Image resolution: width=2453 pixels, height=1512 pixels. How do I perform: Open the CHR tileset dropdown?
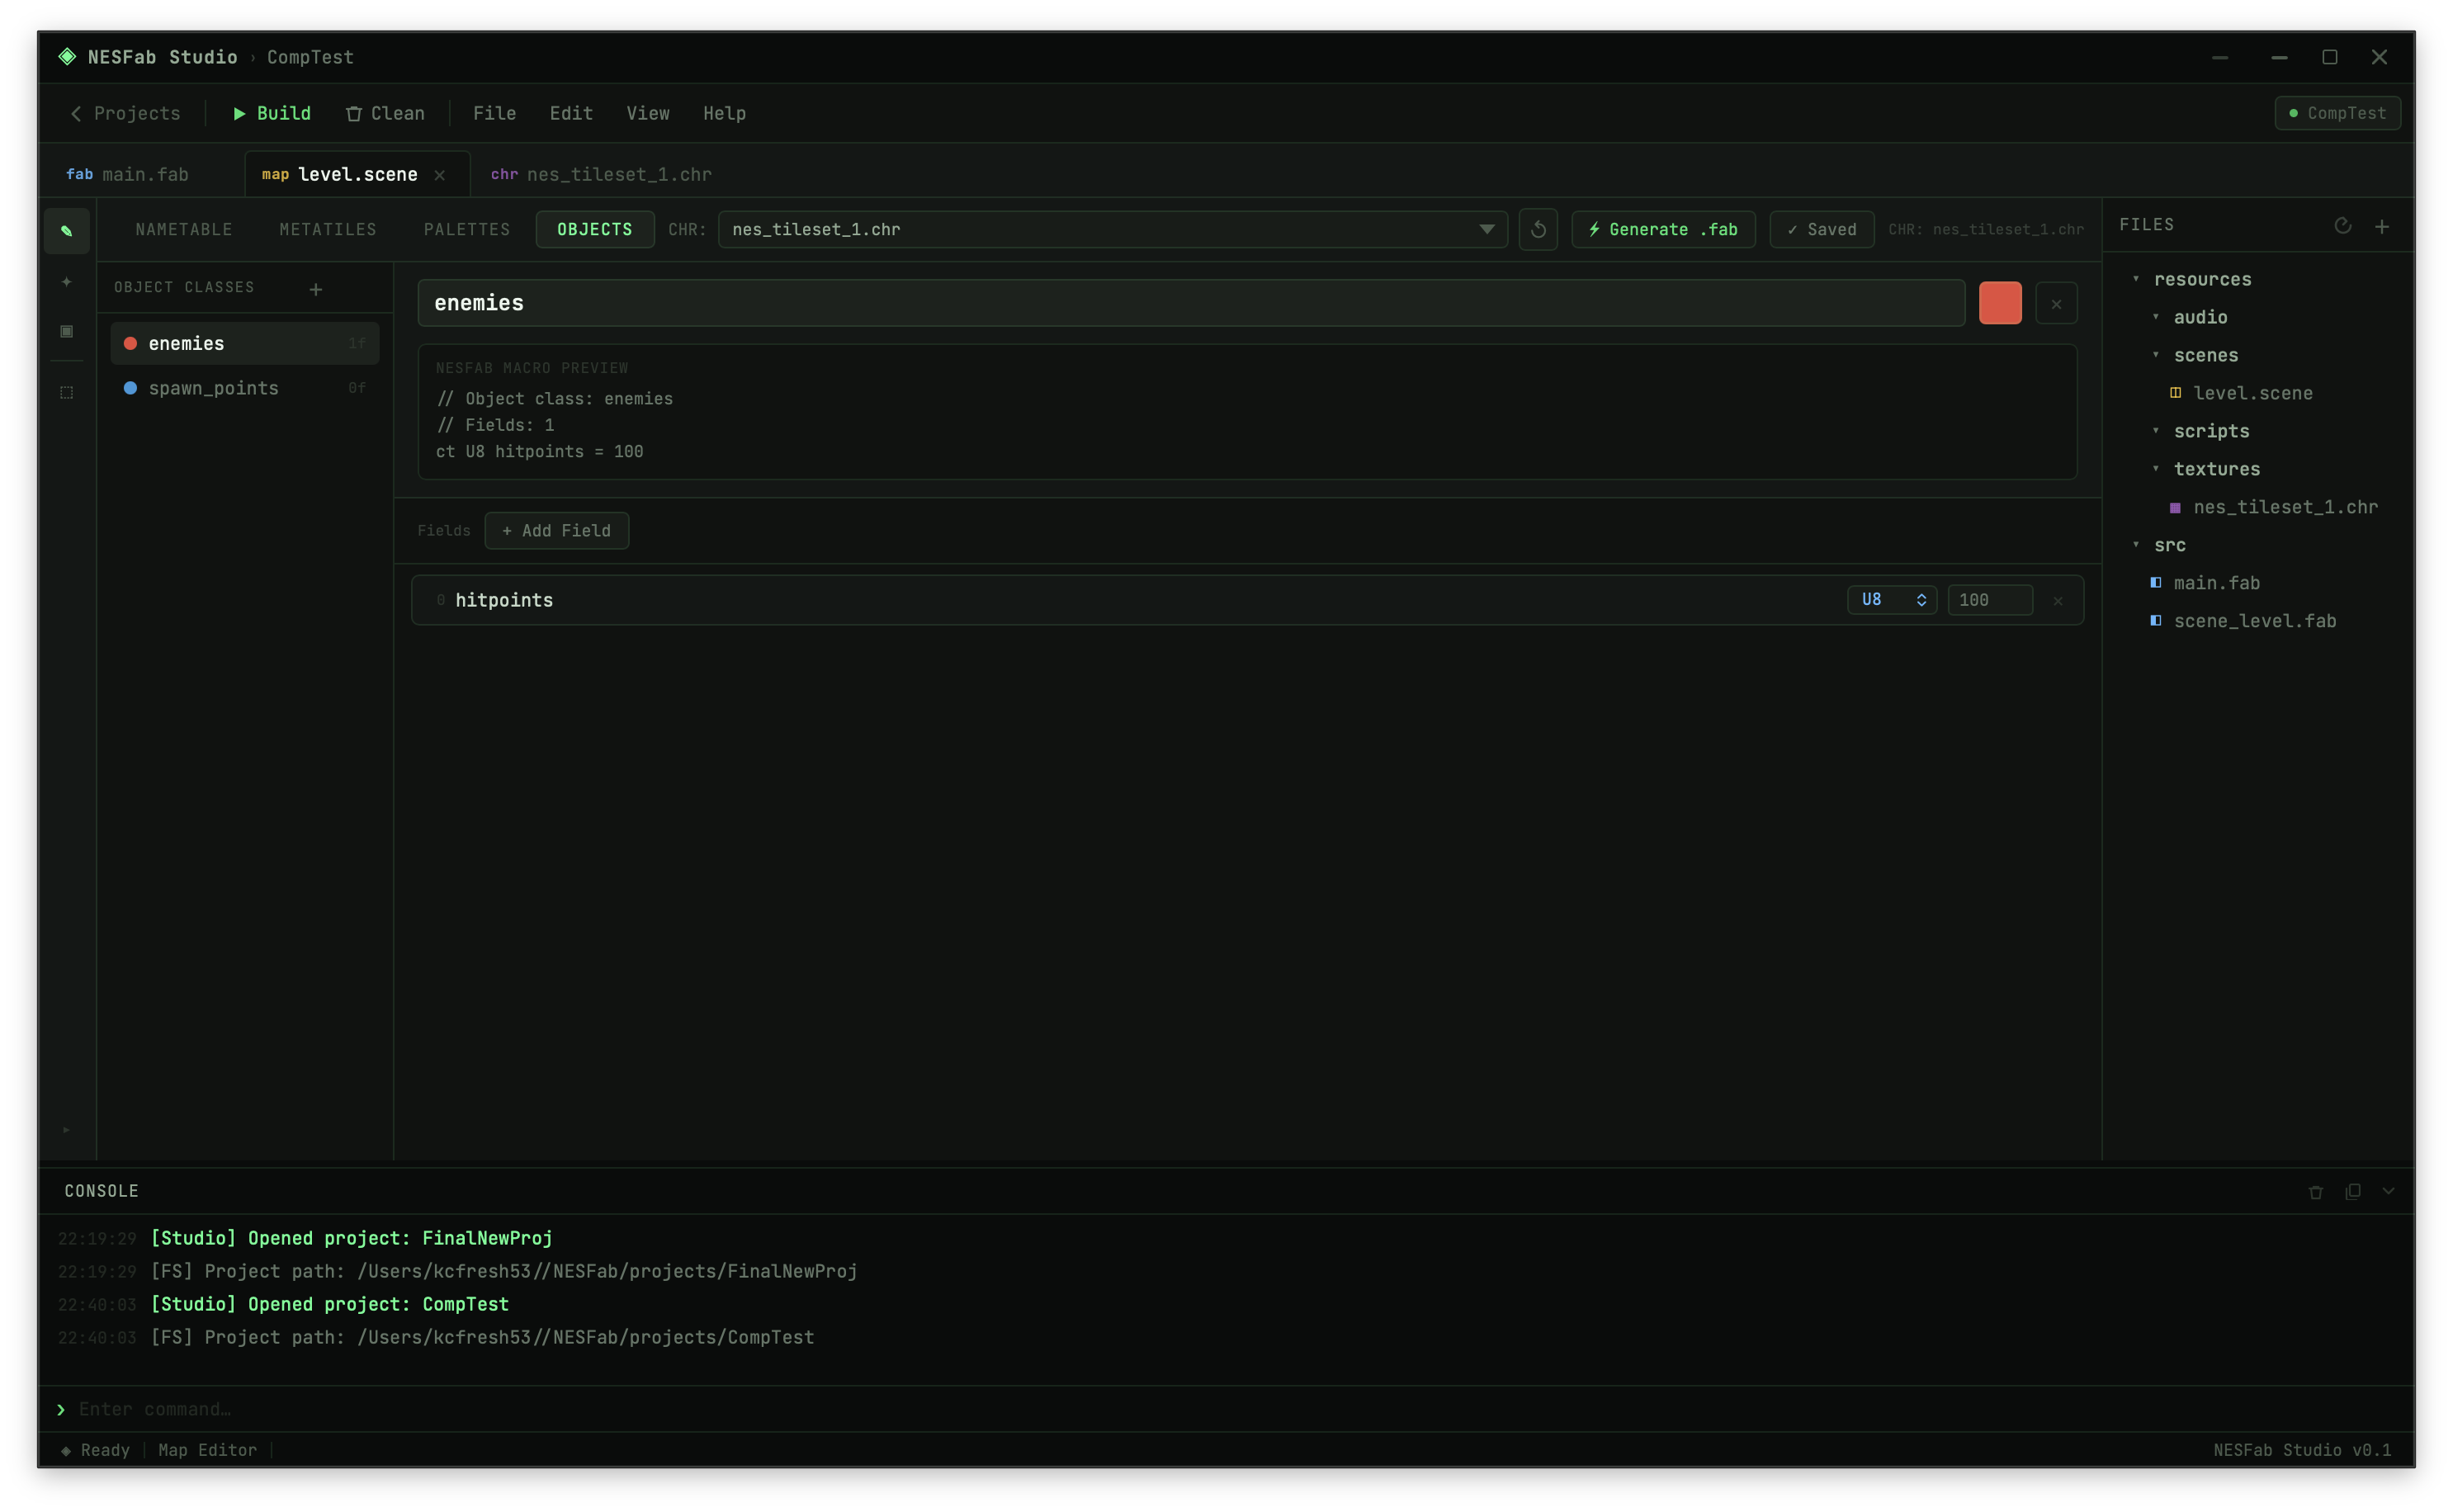tap(1486, 230)
